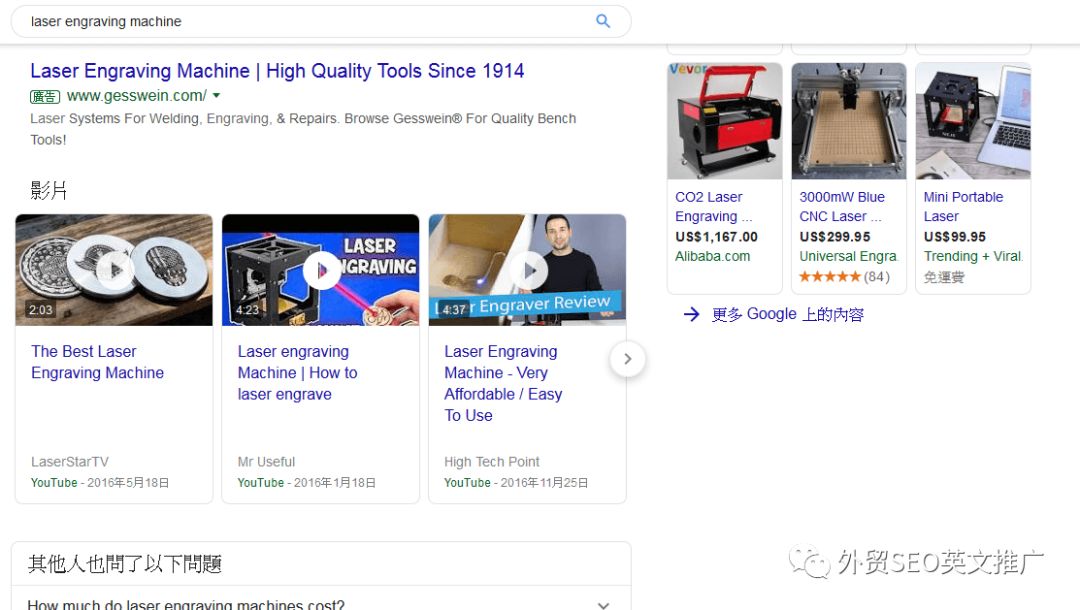Play The Best Laser Engraving Machine video
The height and width of the screenshot is (610, 1080).
pyautogui.click(x=115, y=270)
